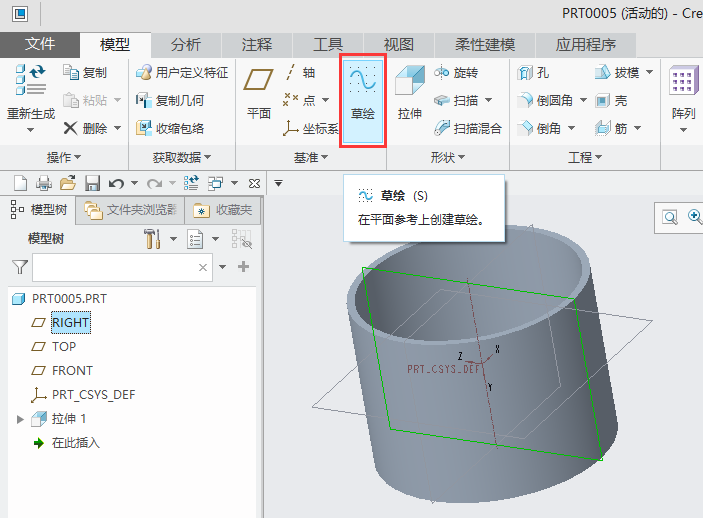Open the 文件 menu
Image resolution: width=703 pixels, height=518 pixels.
(x=40, y=45)
